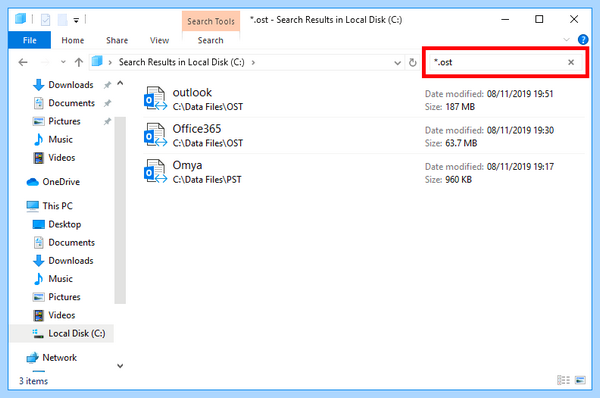Unpin Downloads using its pin icon
This screenshot has width=600, height=398.
(x=108, y=85)
